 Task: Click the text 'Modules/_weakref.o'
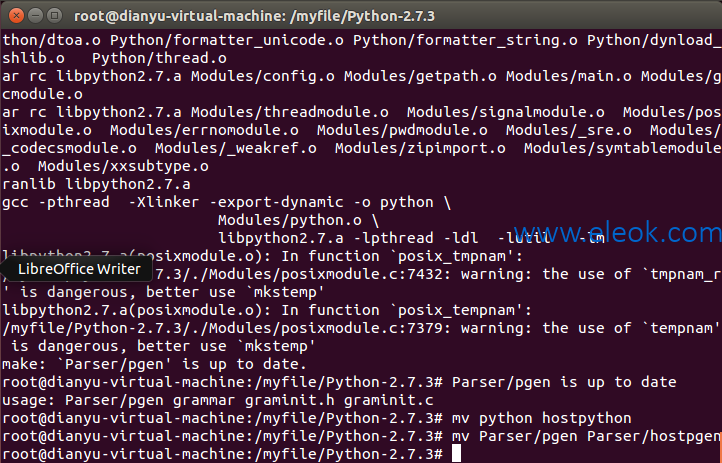(x=236, y=148)
